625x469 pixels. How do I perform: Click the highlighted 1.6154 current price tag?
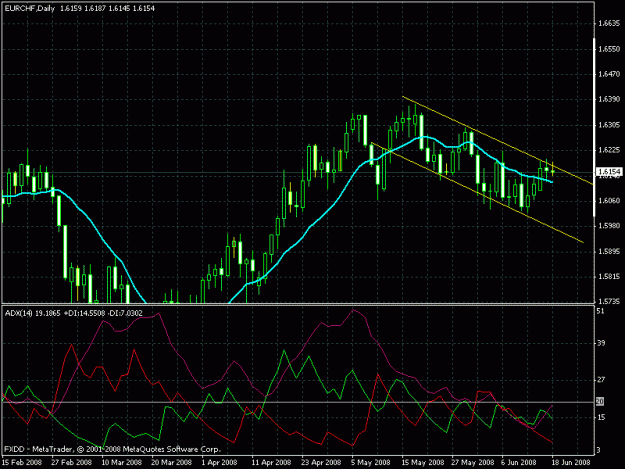609,172
